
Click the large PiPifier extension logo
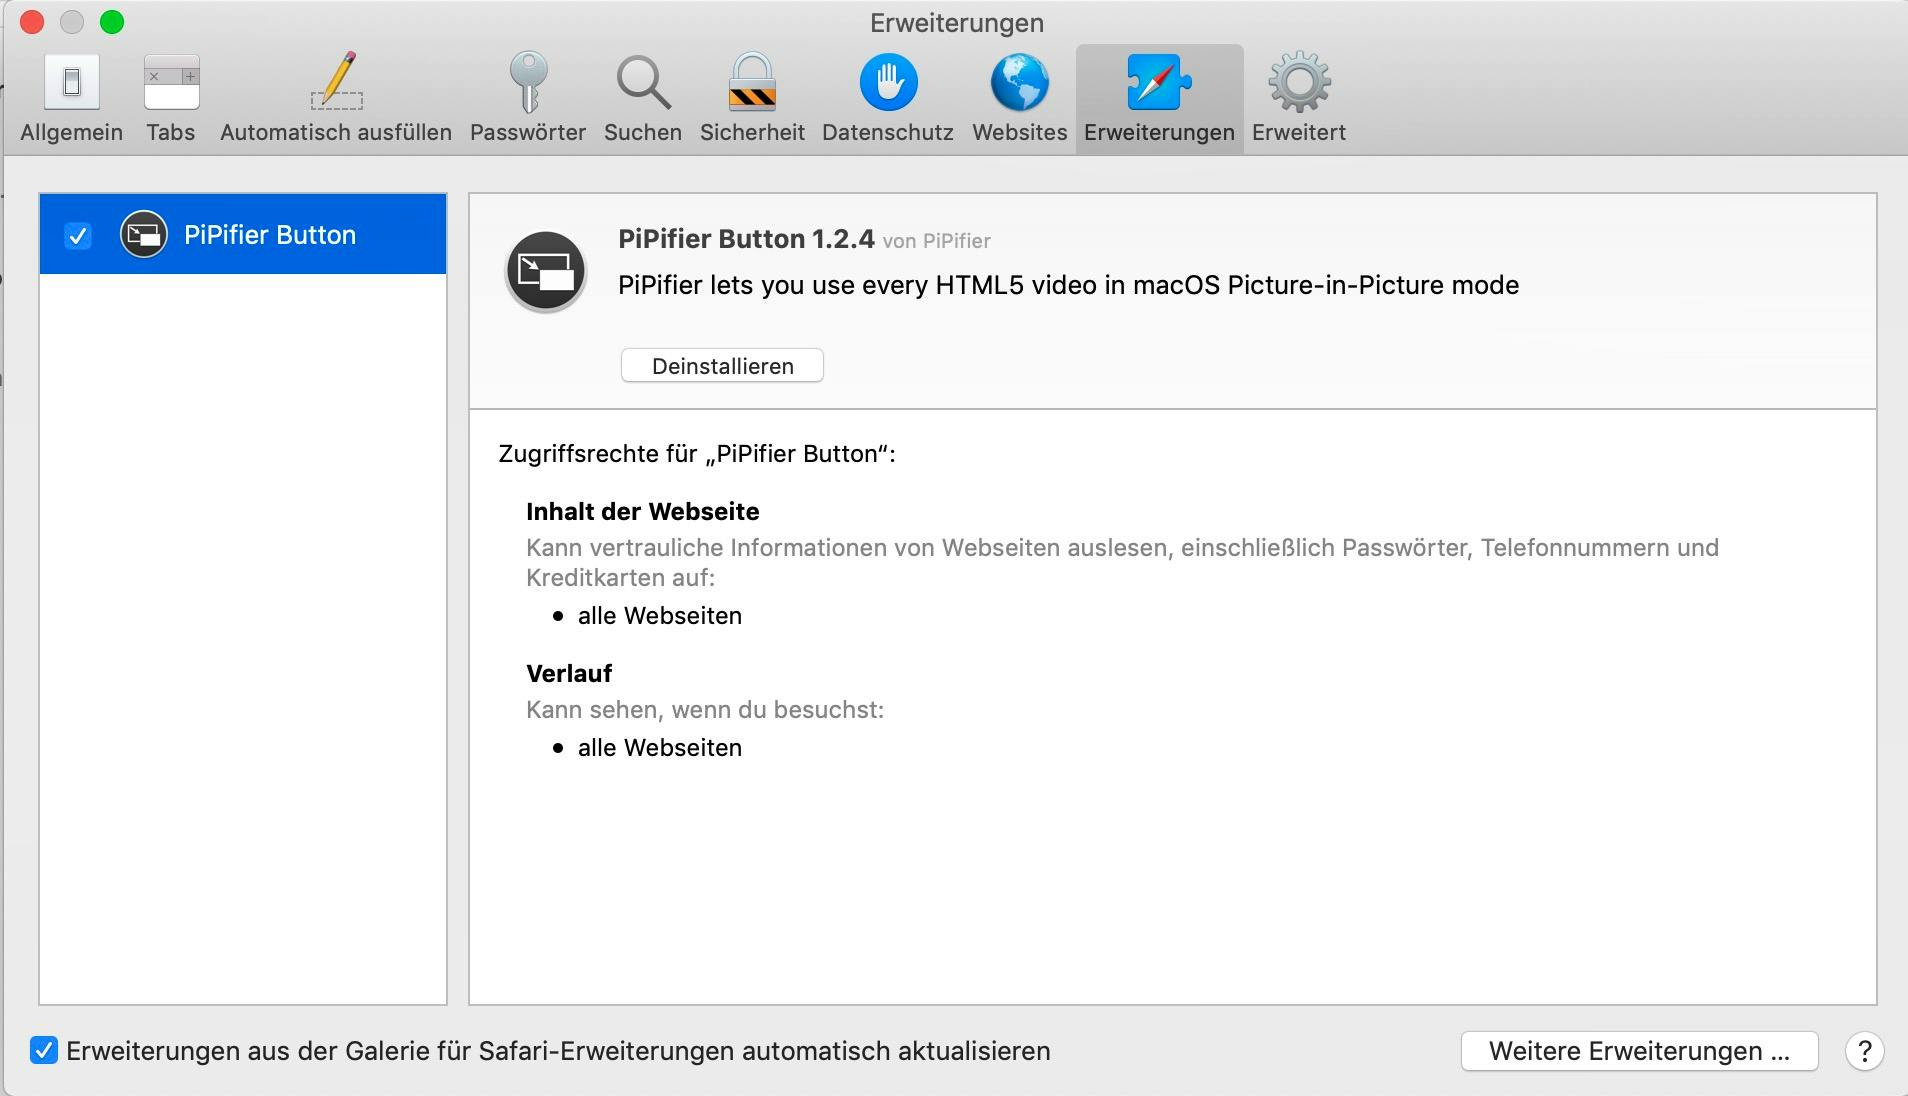point(546,271)
